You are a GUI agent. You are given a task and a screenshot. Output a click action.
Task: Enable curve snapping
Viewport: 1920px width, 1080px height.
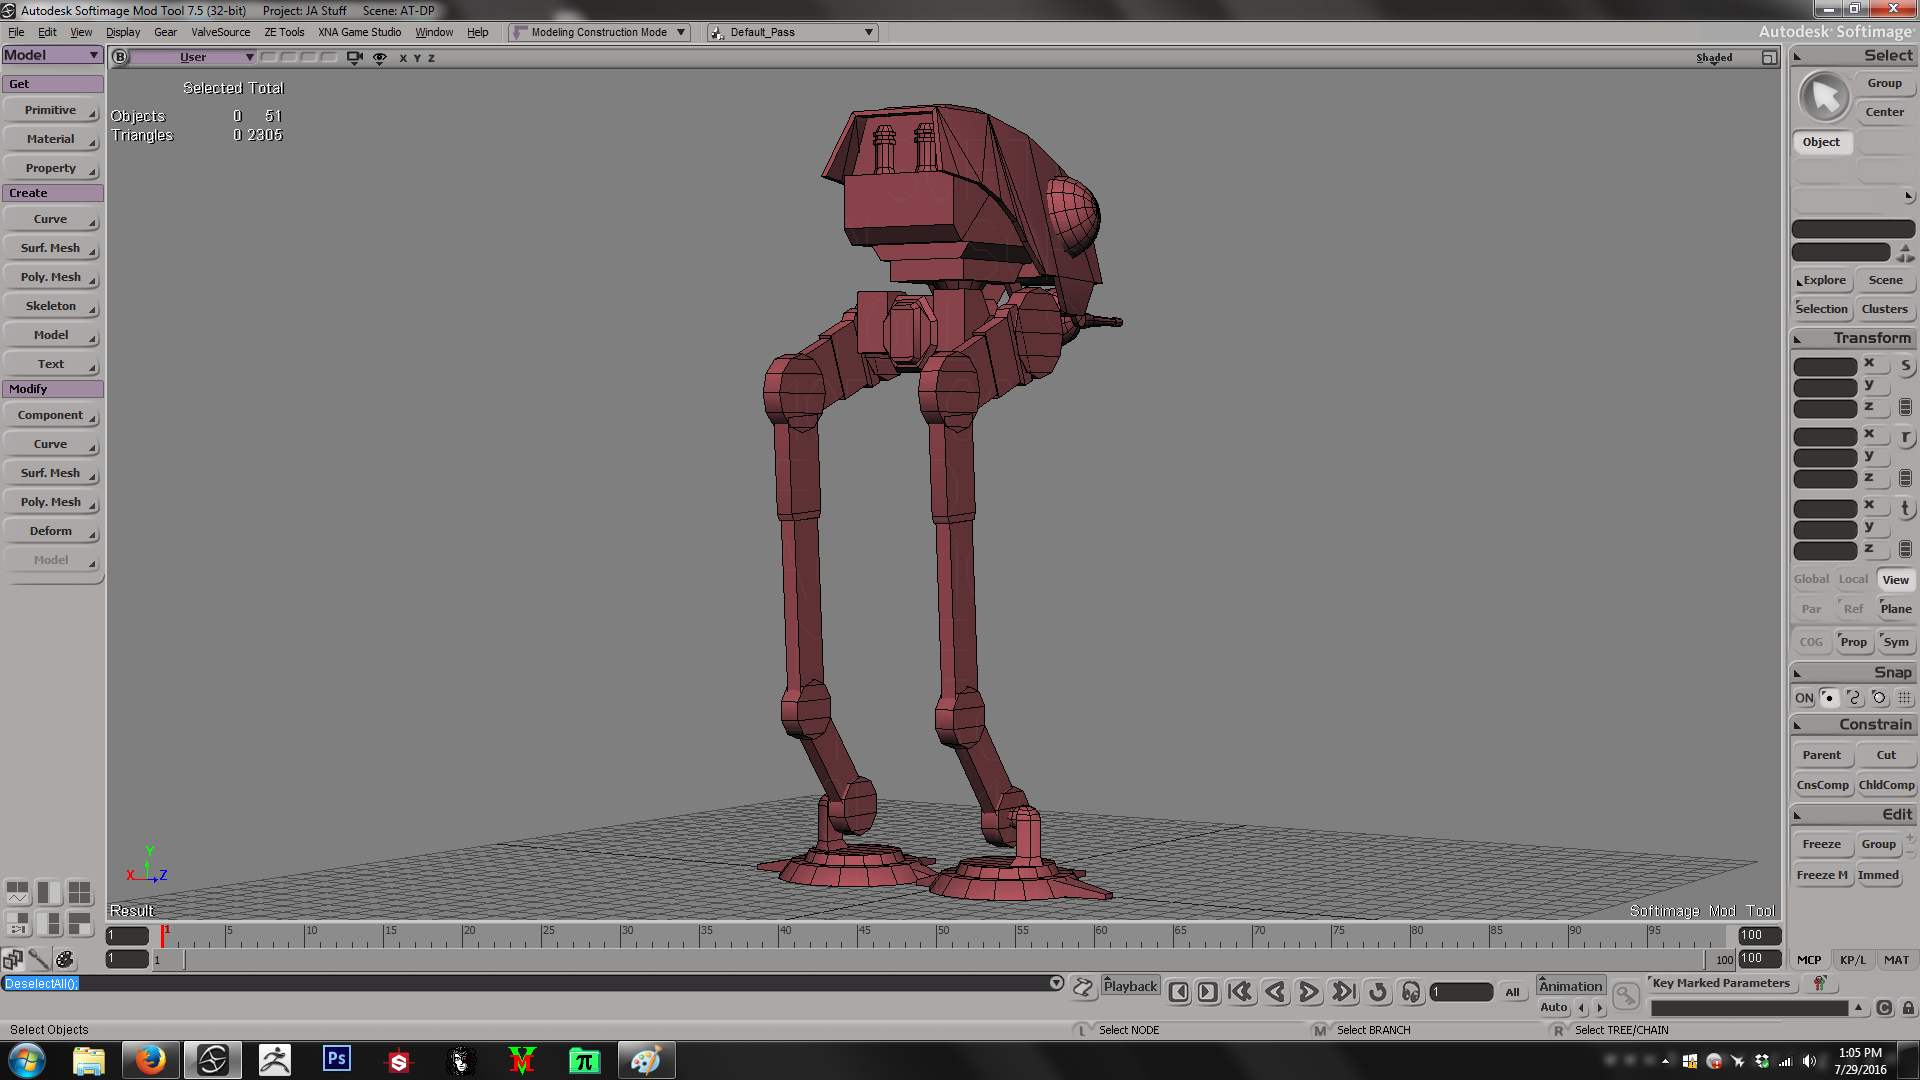pyautogui.click(x=1854, y=698)
